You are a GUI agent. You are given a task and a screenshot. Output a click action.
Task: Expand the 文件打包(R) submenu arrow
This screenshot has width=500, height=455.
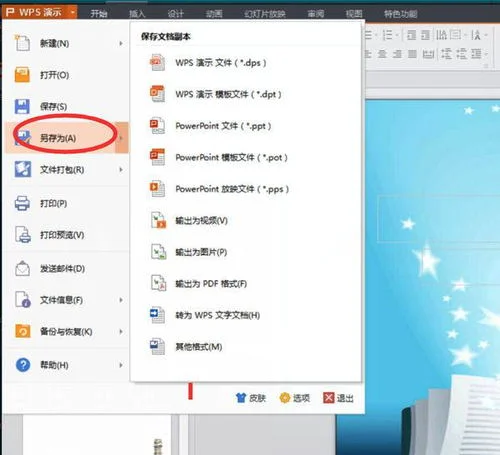tap(121, 170)
